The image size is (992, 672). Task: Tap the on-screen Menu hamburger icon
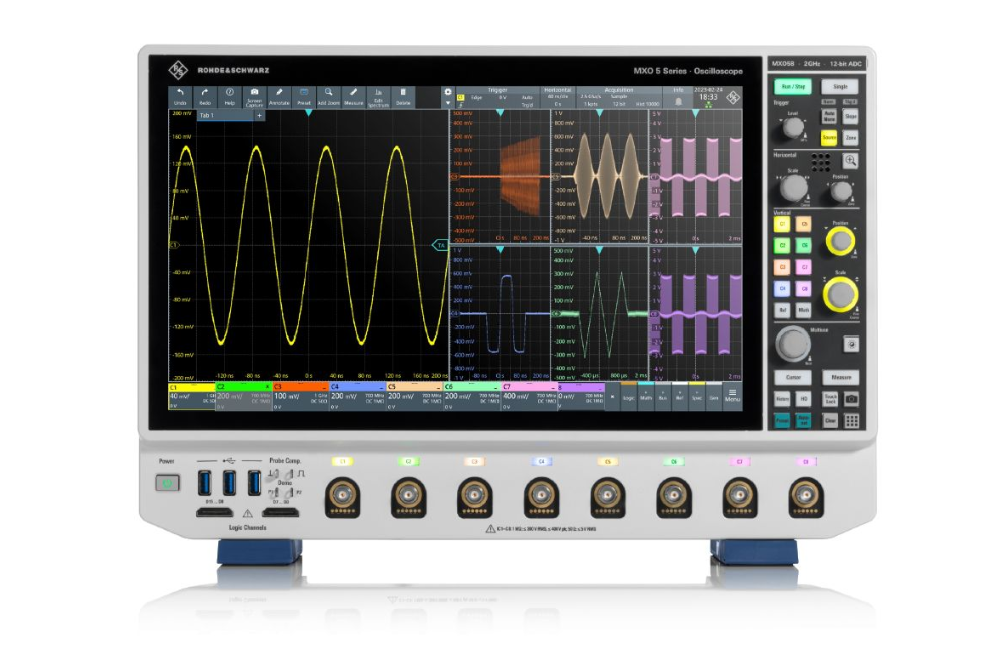coord(732,395)
